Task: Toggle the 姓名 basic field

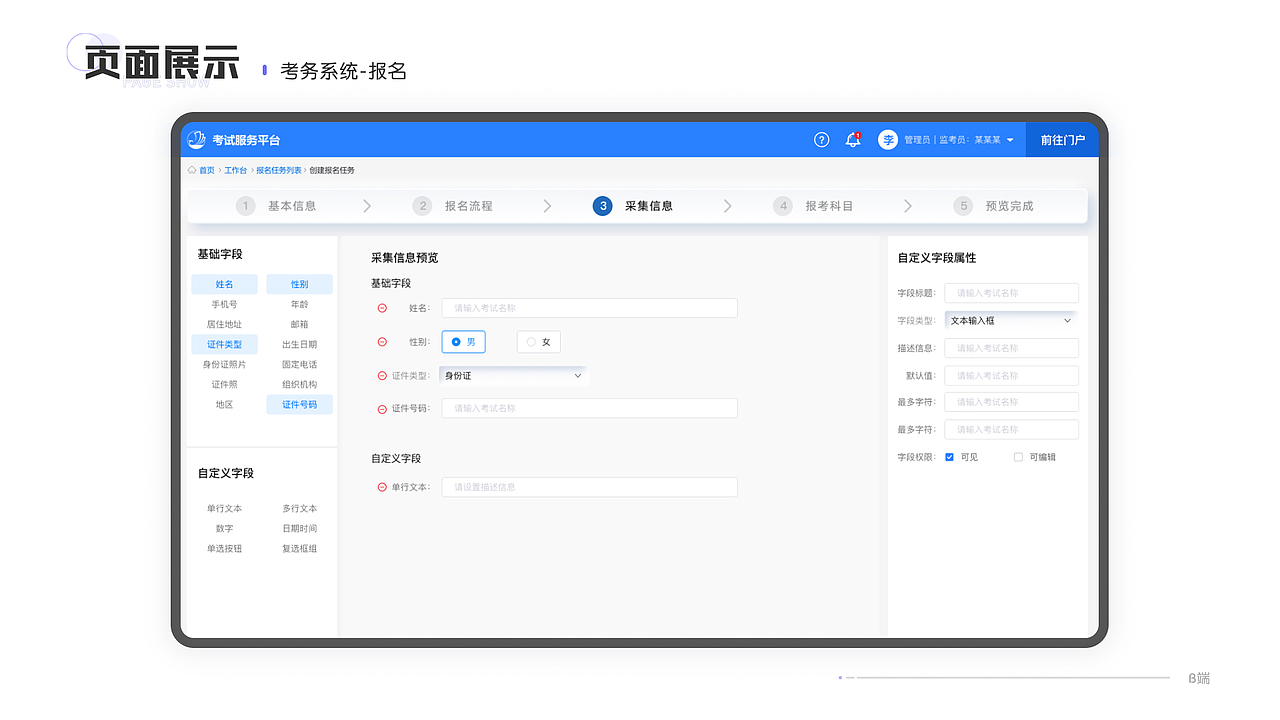Action: (x=224, y=284)
